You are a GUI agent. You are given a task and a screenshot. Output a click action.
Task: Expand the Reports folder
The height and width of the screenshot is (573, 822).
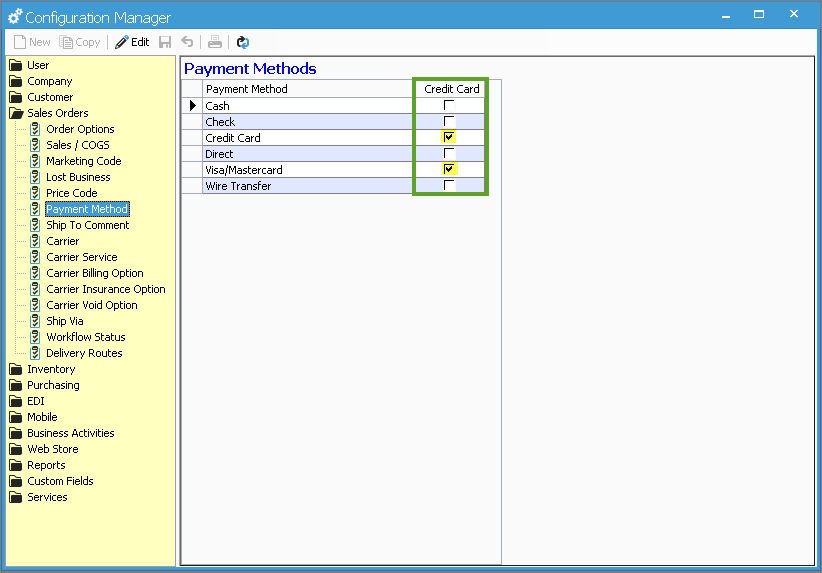(x=38, y=465)
